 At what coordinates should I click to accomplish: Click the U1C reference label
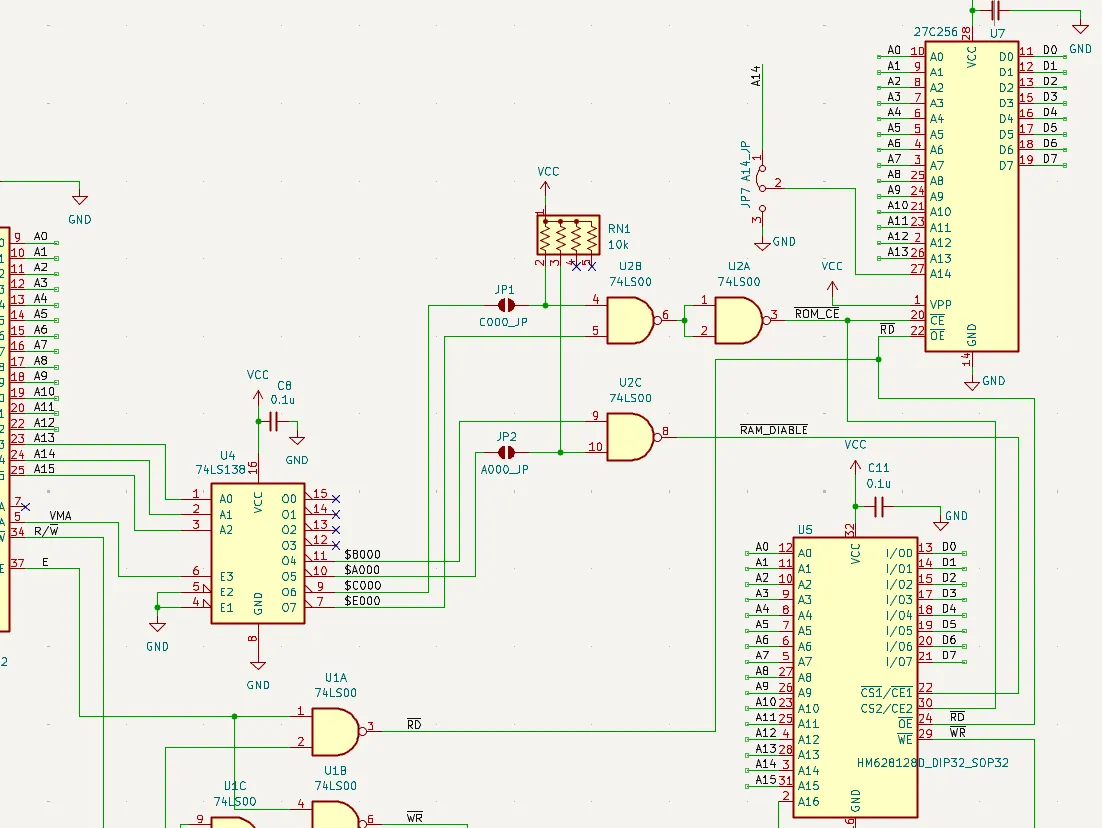(x=235, y=786)
